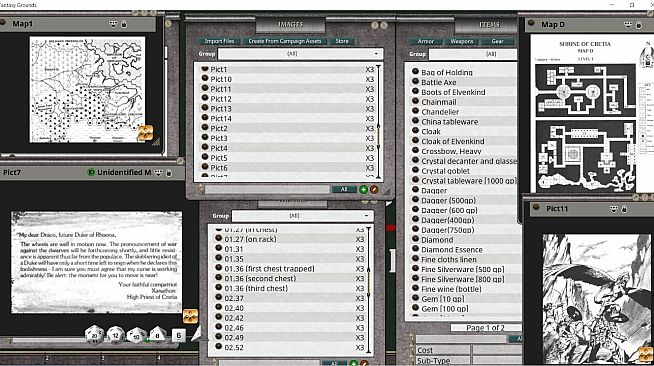This screenshot has height=366, width=654.
Task: Click the share icon in Map D header
Action: pyautogui.click(x=628, y=25)
